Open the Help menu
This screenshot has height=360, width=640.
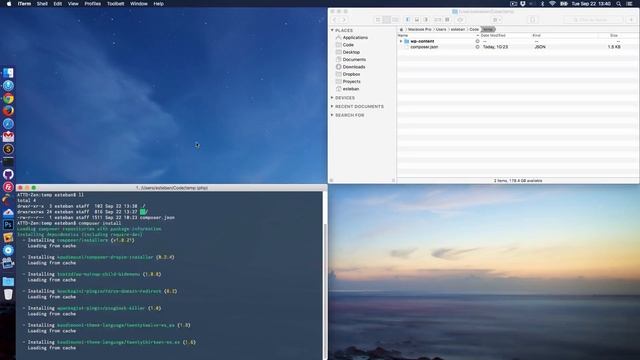158,4
